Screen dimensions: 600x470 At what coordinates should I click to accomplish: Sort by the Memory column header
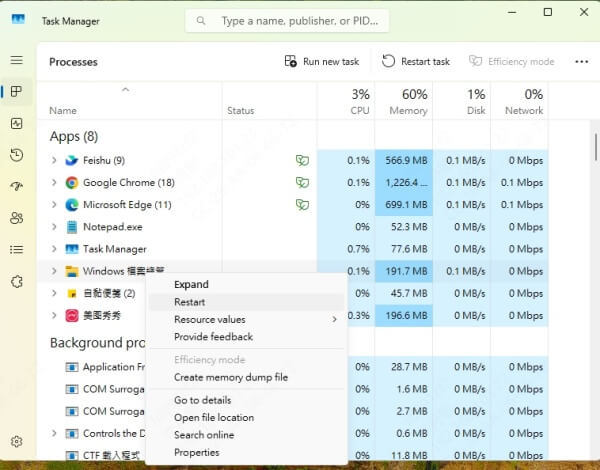click(x=404, y=101)
